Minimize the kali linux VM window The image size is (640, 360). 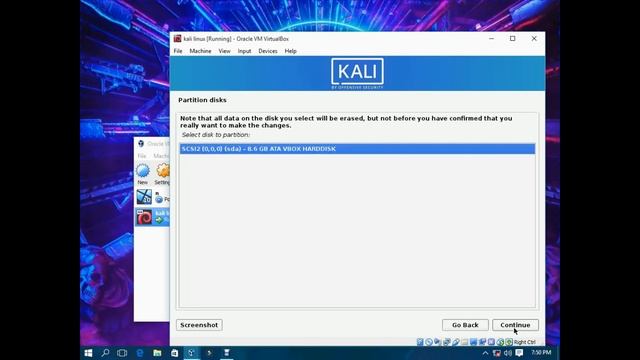click(x=491, y=39)
